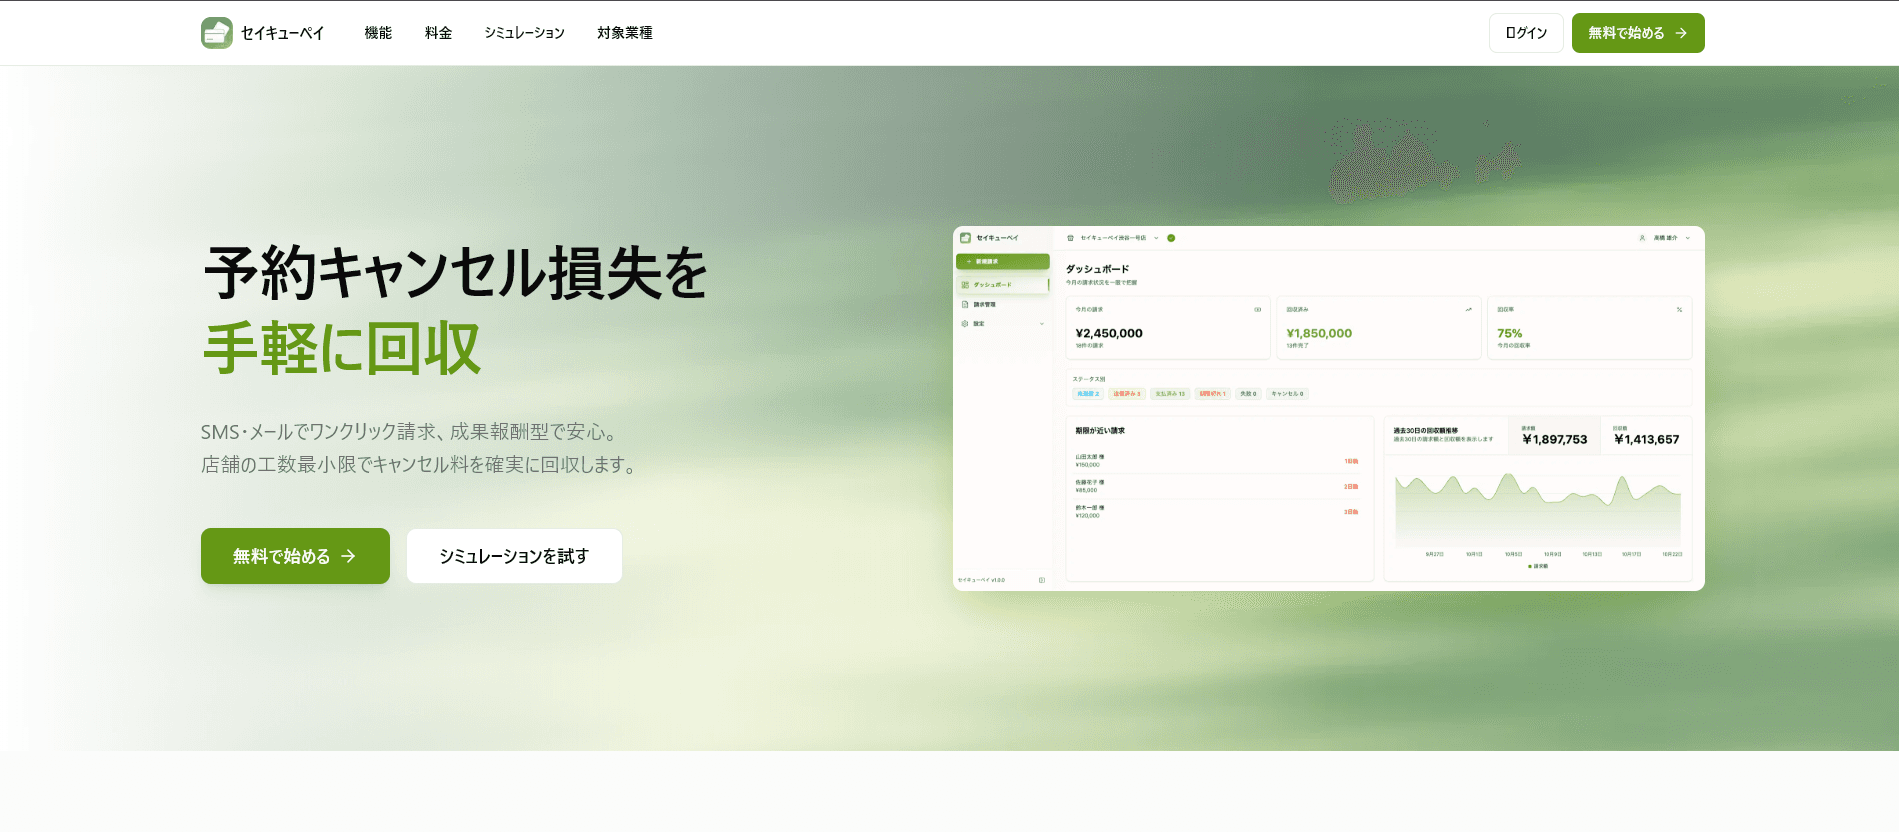Select the 支払済み 13 status badge
Viewport: 1899px width, 832px height.
click(x=1170, y=394)
